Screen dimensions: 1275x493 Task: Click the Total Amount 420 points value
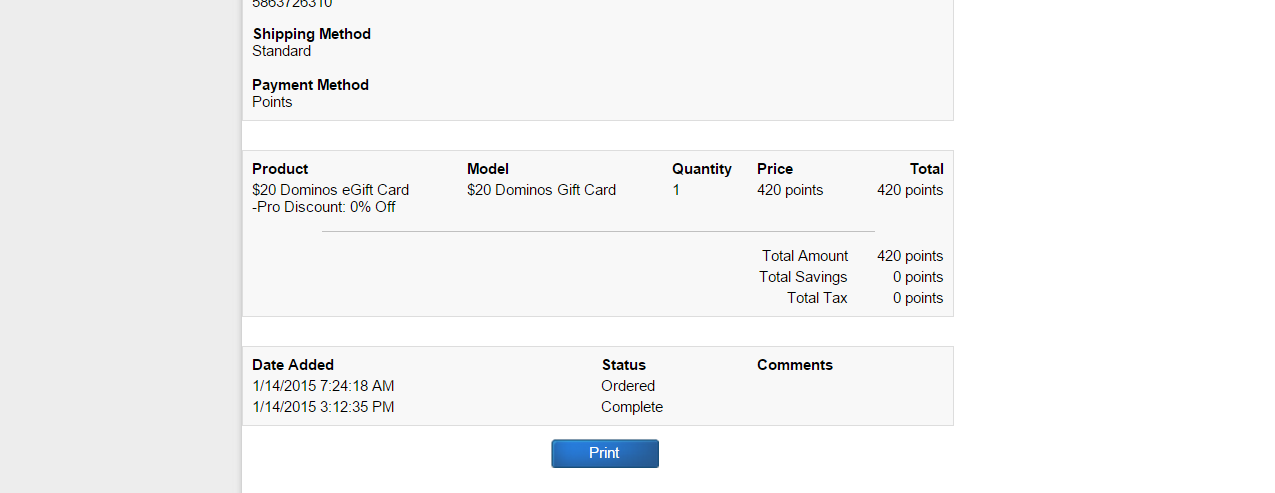tap(910, 256)
